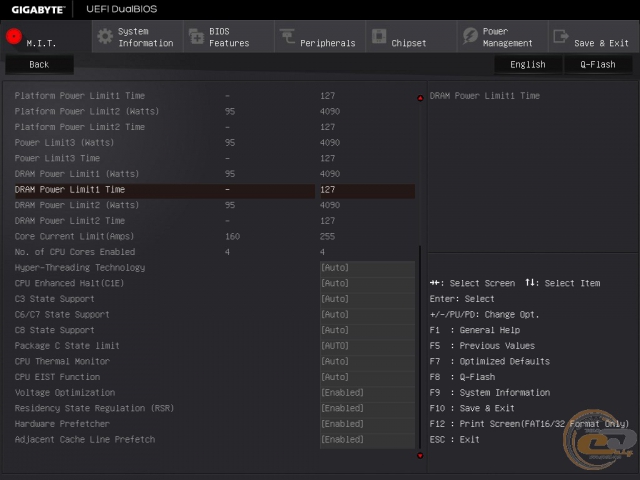
Task: Click the red scroll-down arrow
Action: [420, 456]
